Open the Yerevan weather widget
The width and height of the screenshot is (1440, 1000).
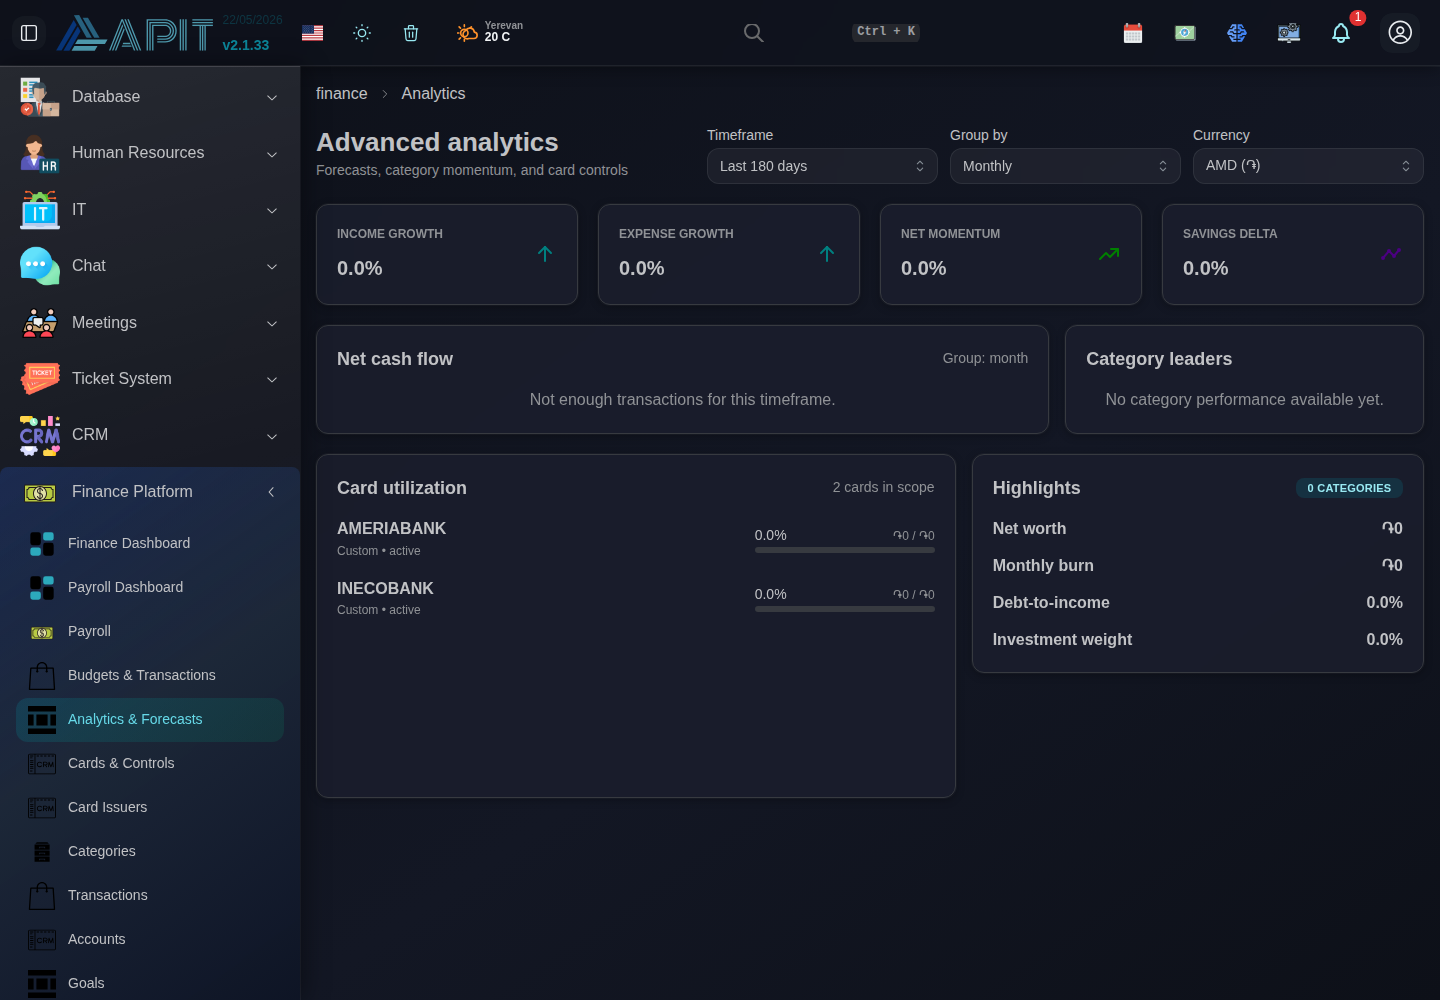[x=490, y=32]
